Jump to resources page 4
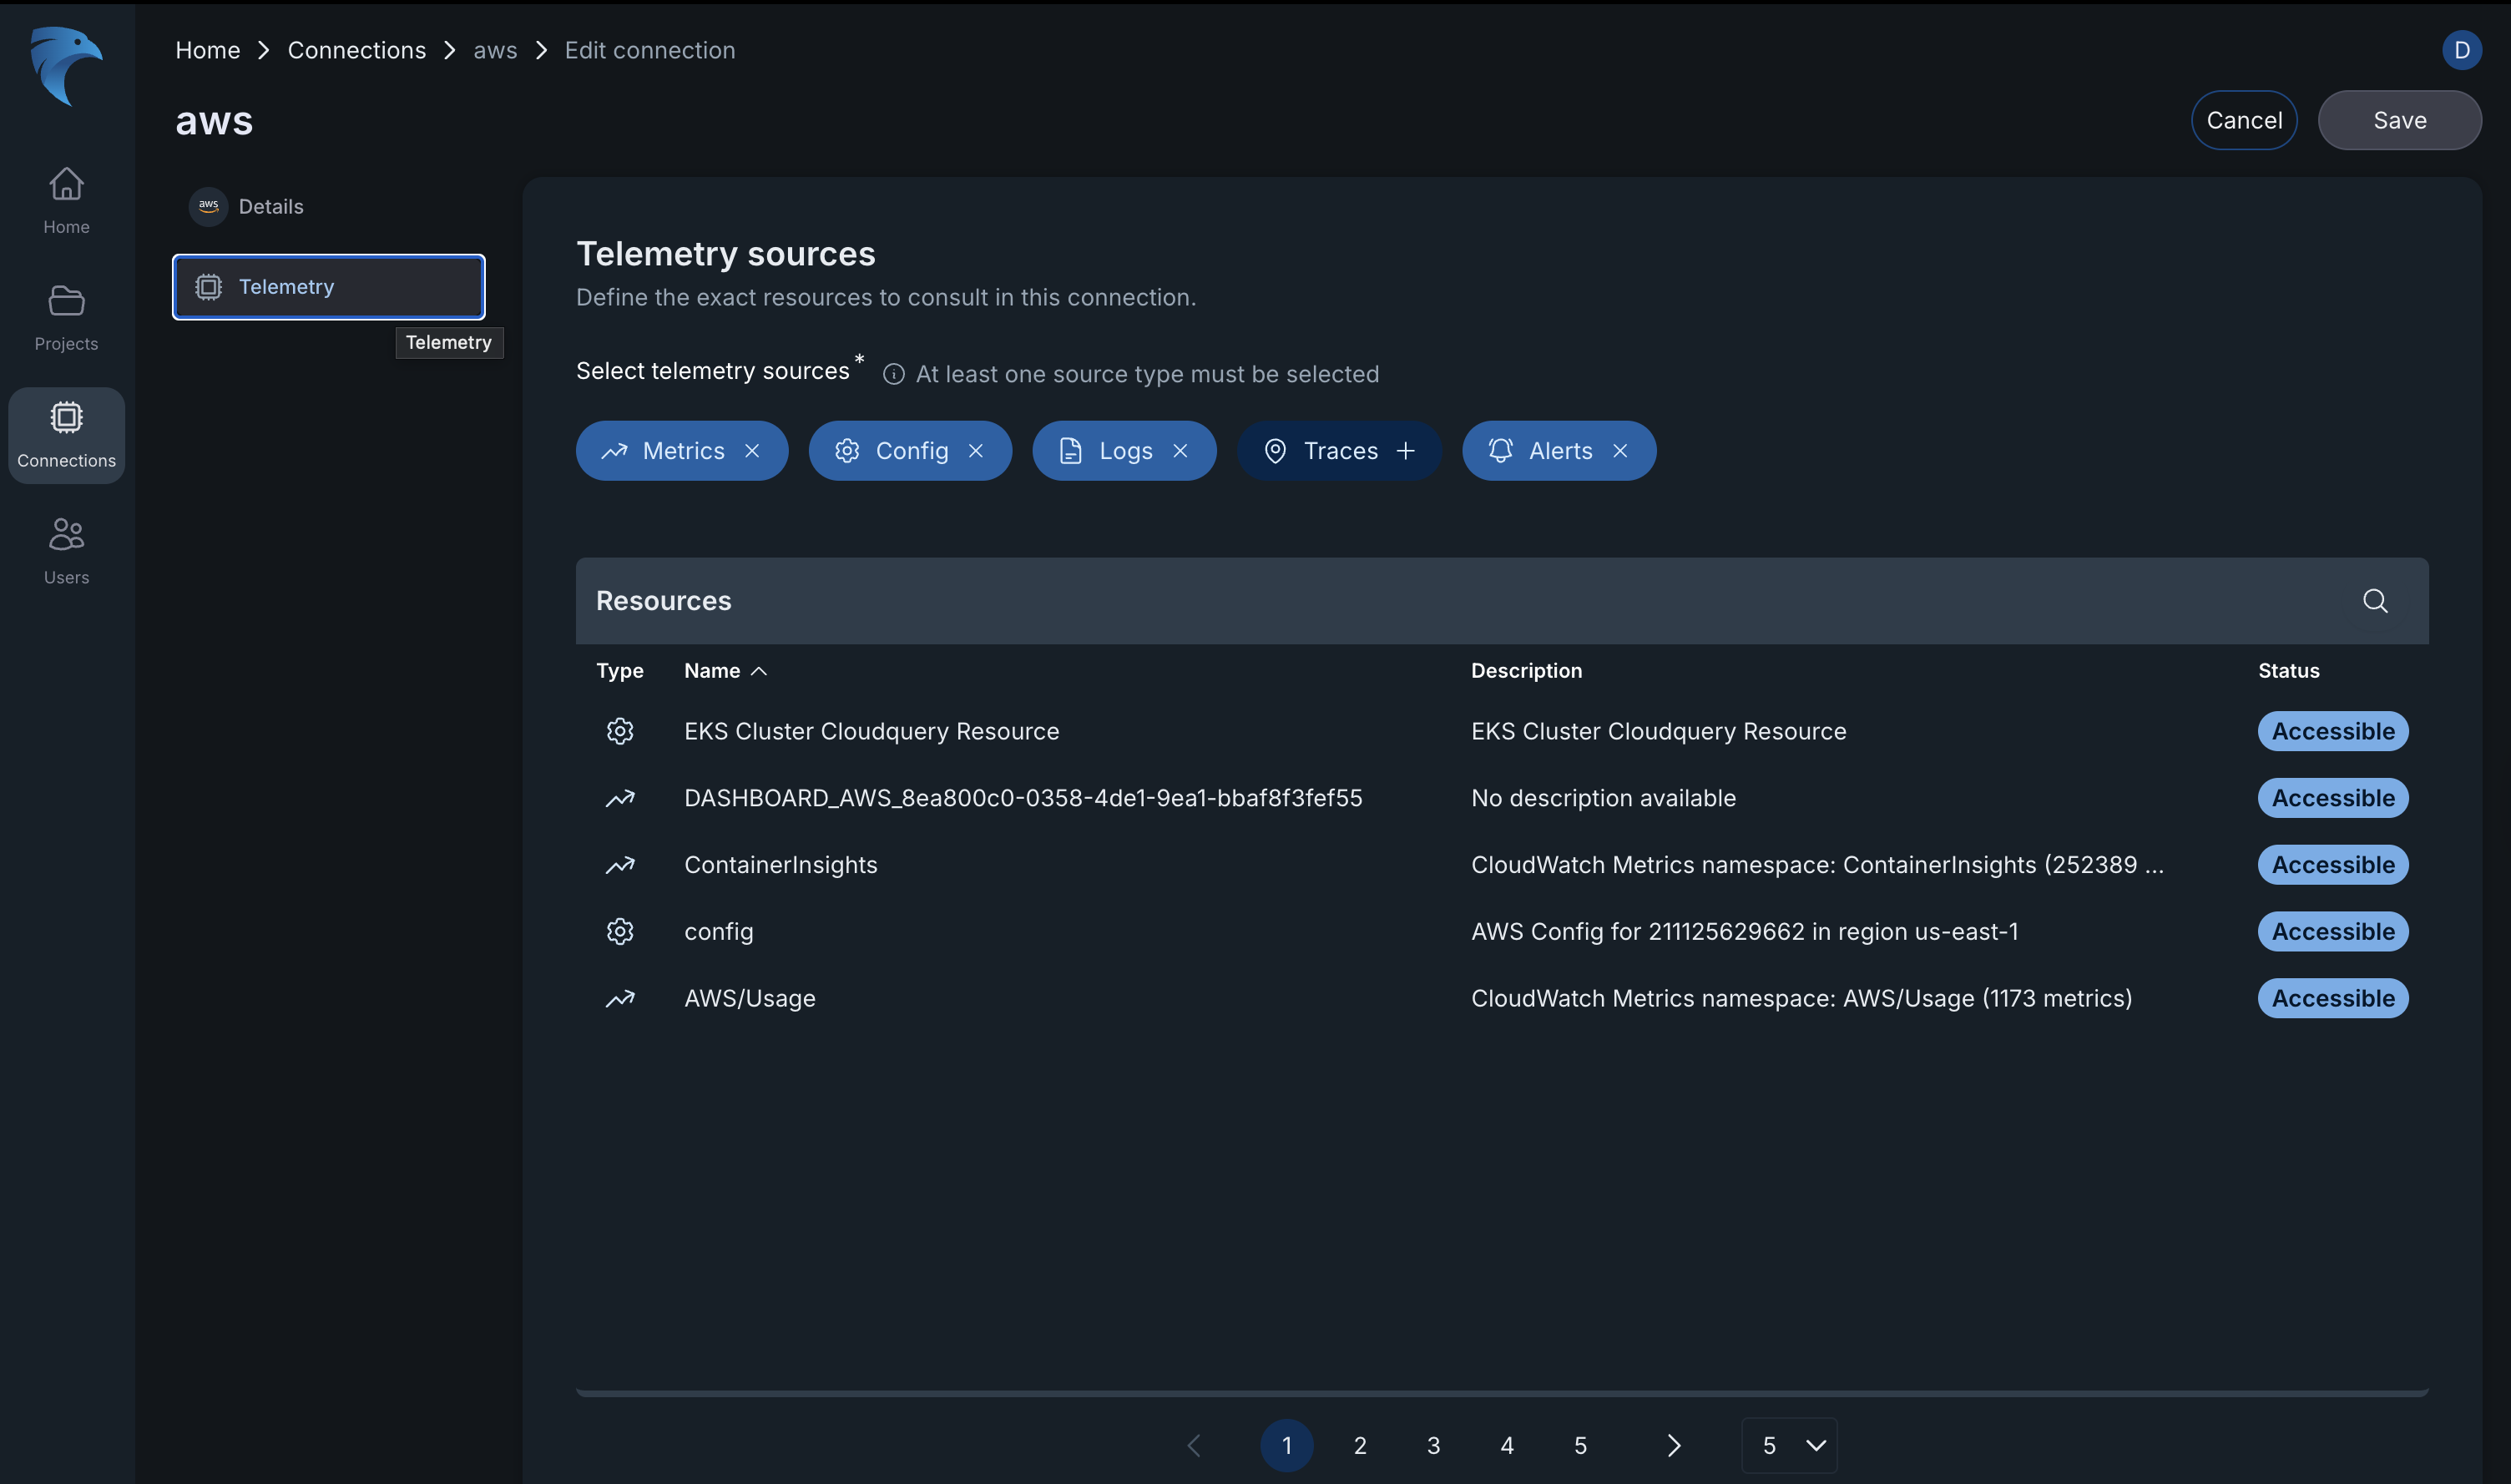Screen dimensions: 2511x1484 click(1506, 1445)
